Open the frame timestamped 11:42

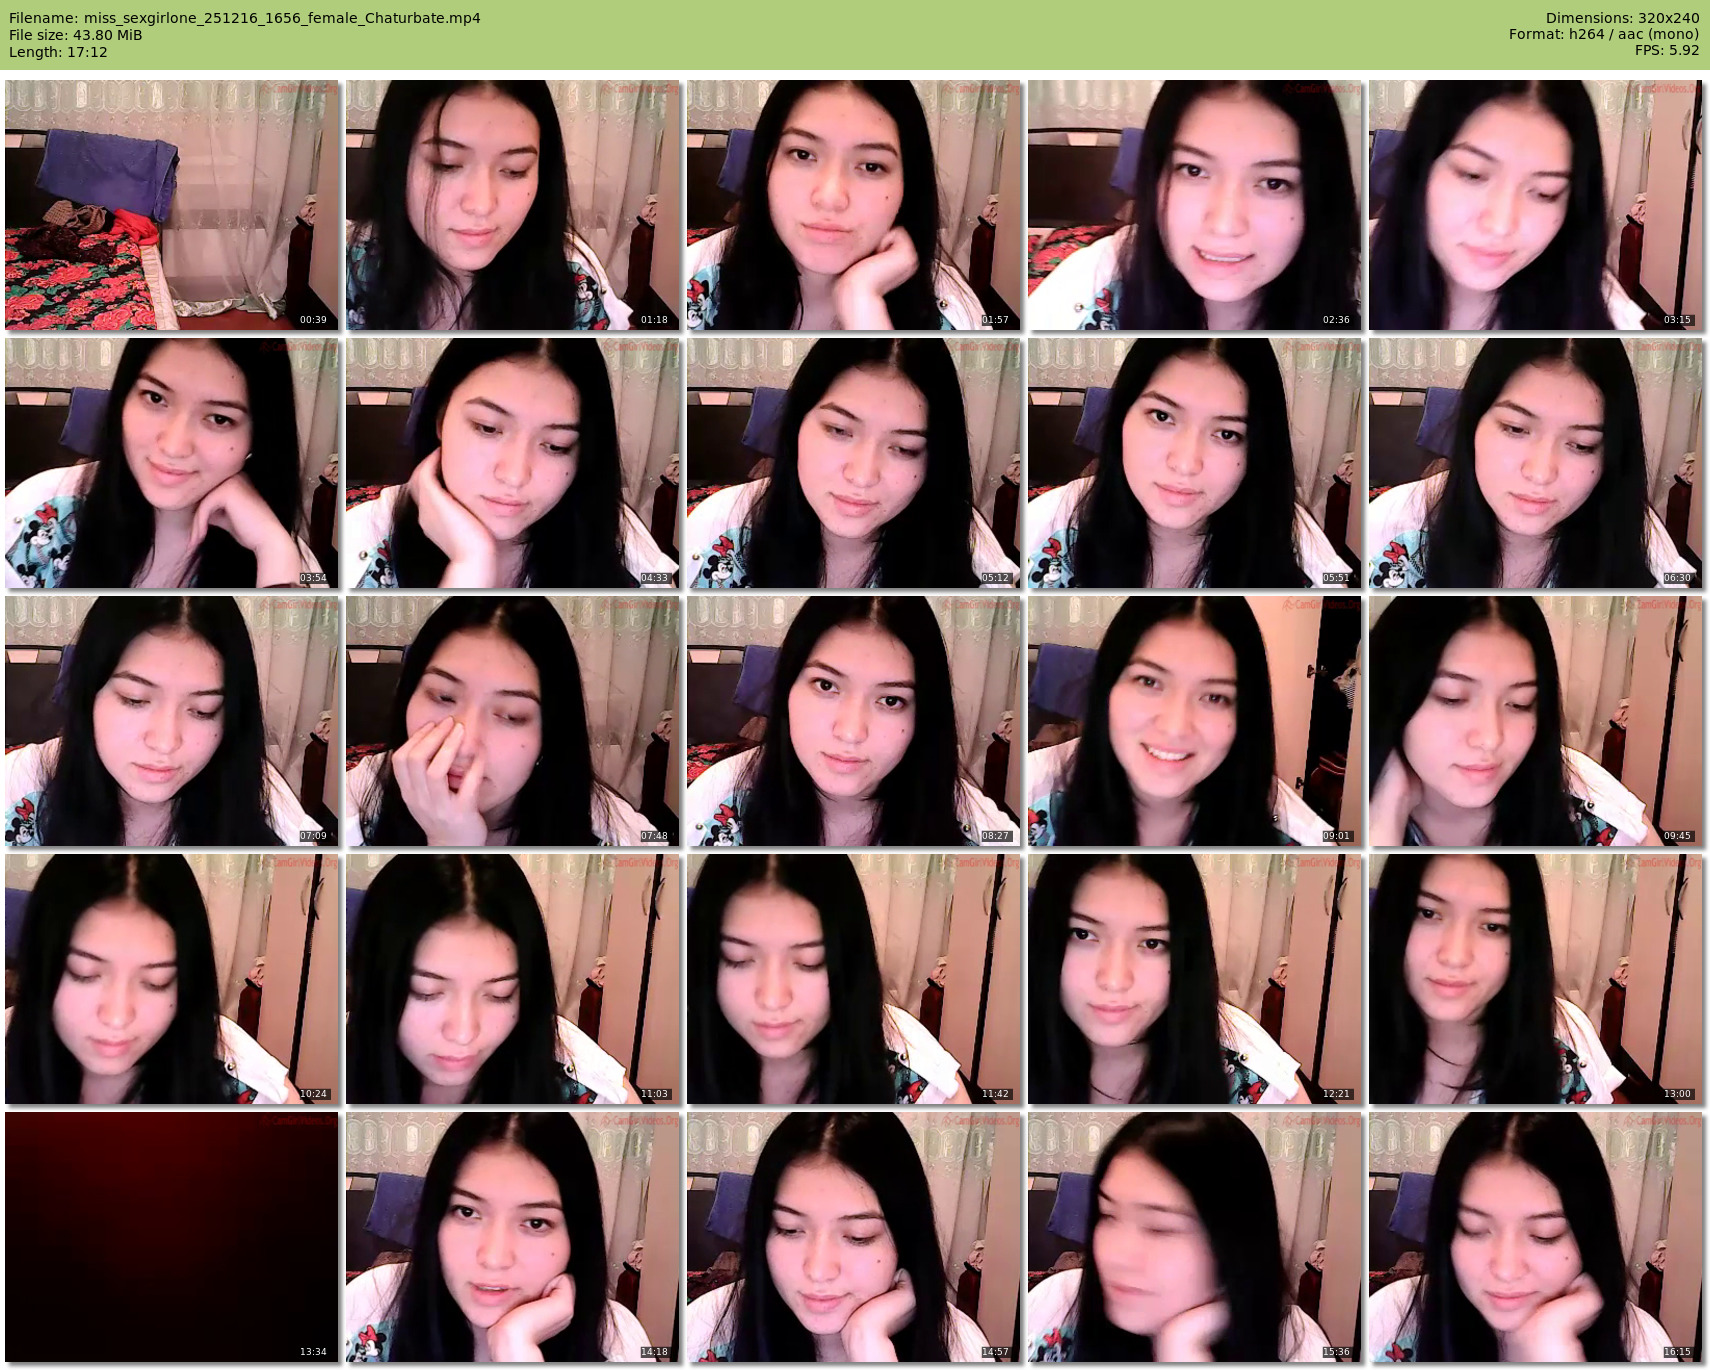coord(853,979)
